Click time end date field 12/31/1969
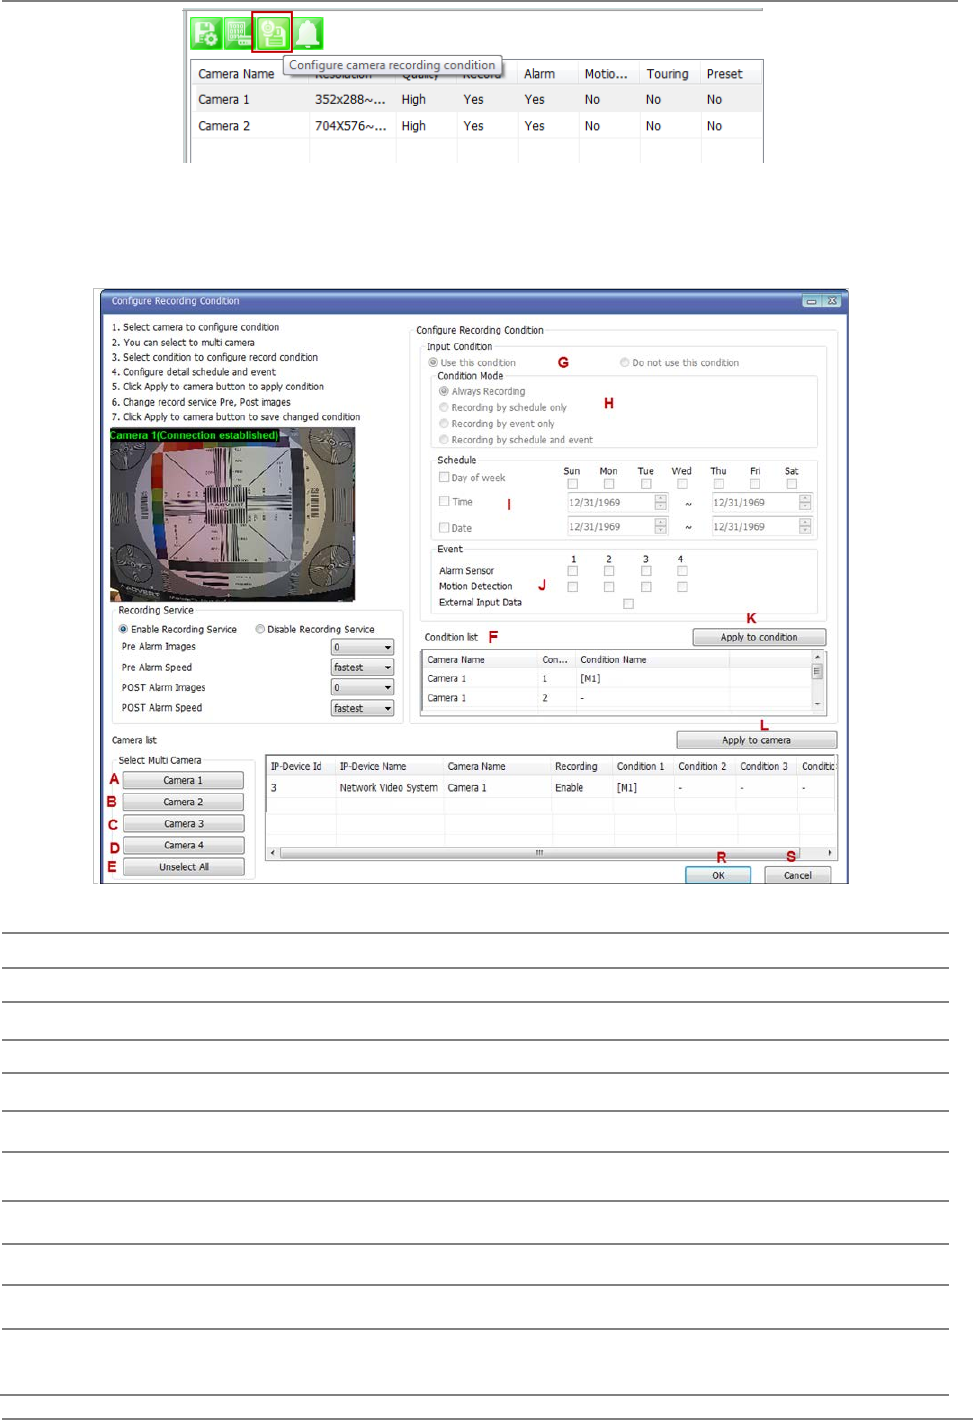 click(755, 502)
